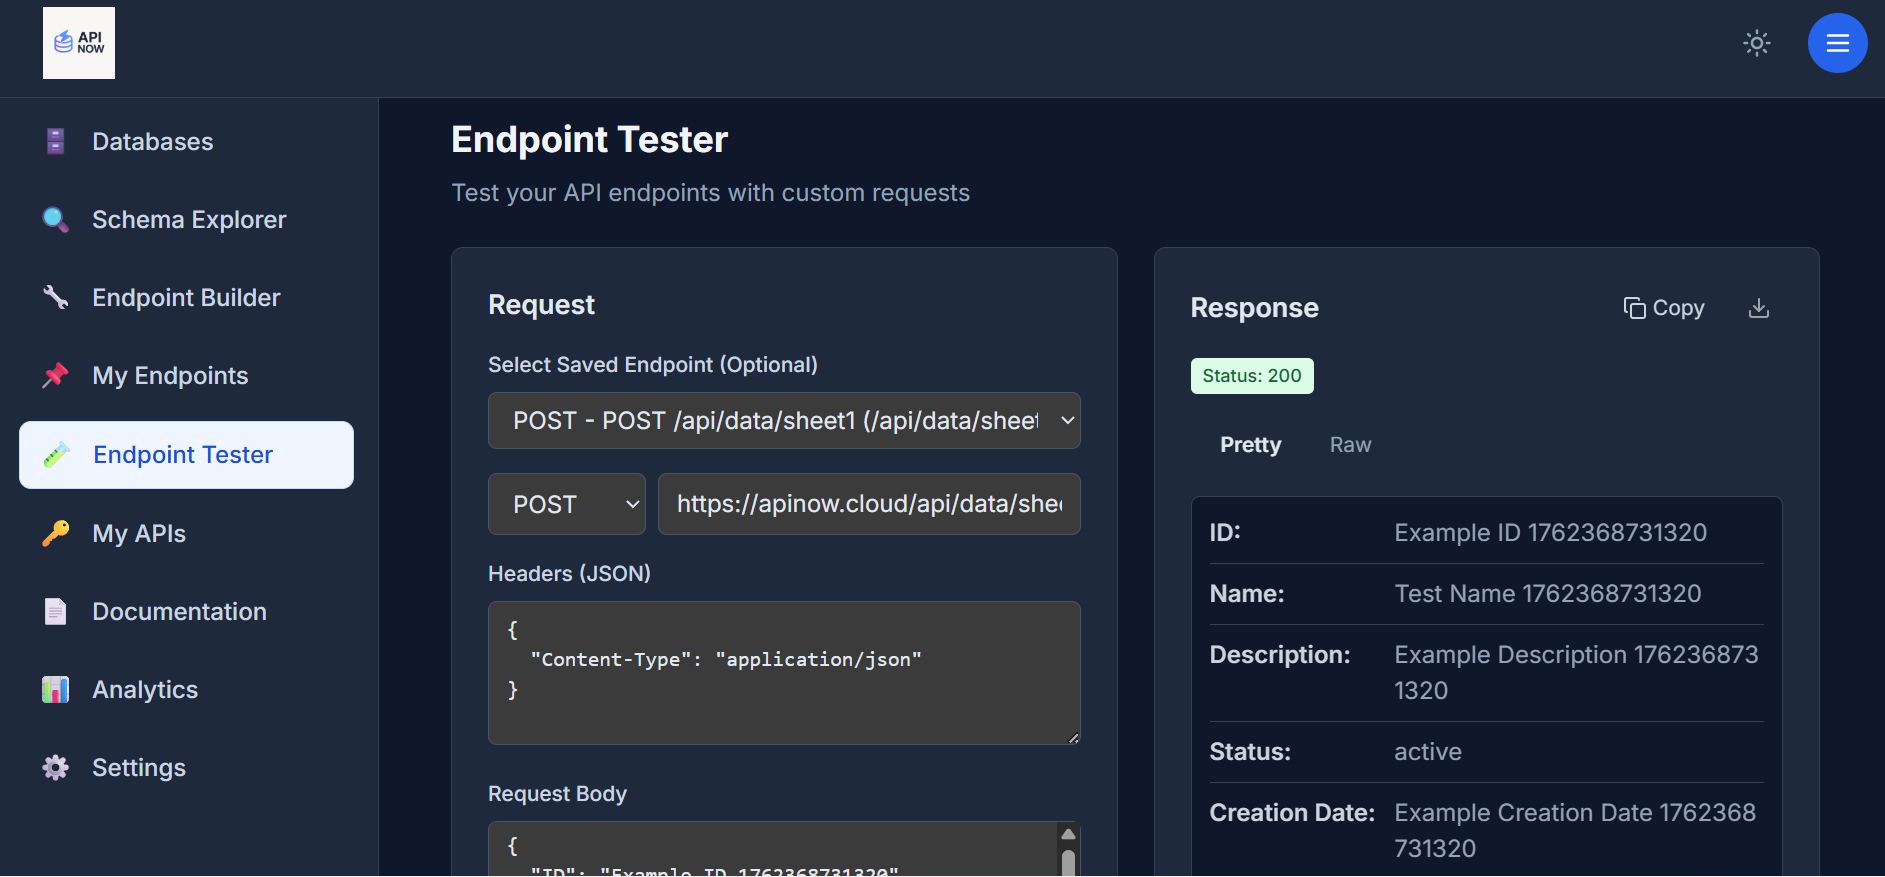Click the 'Test your API endpoints' subtitle
Screen dimensions: 1885x877
pos(710,193)
